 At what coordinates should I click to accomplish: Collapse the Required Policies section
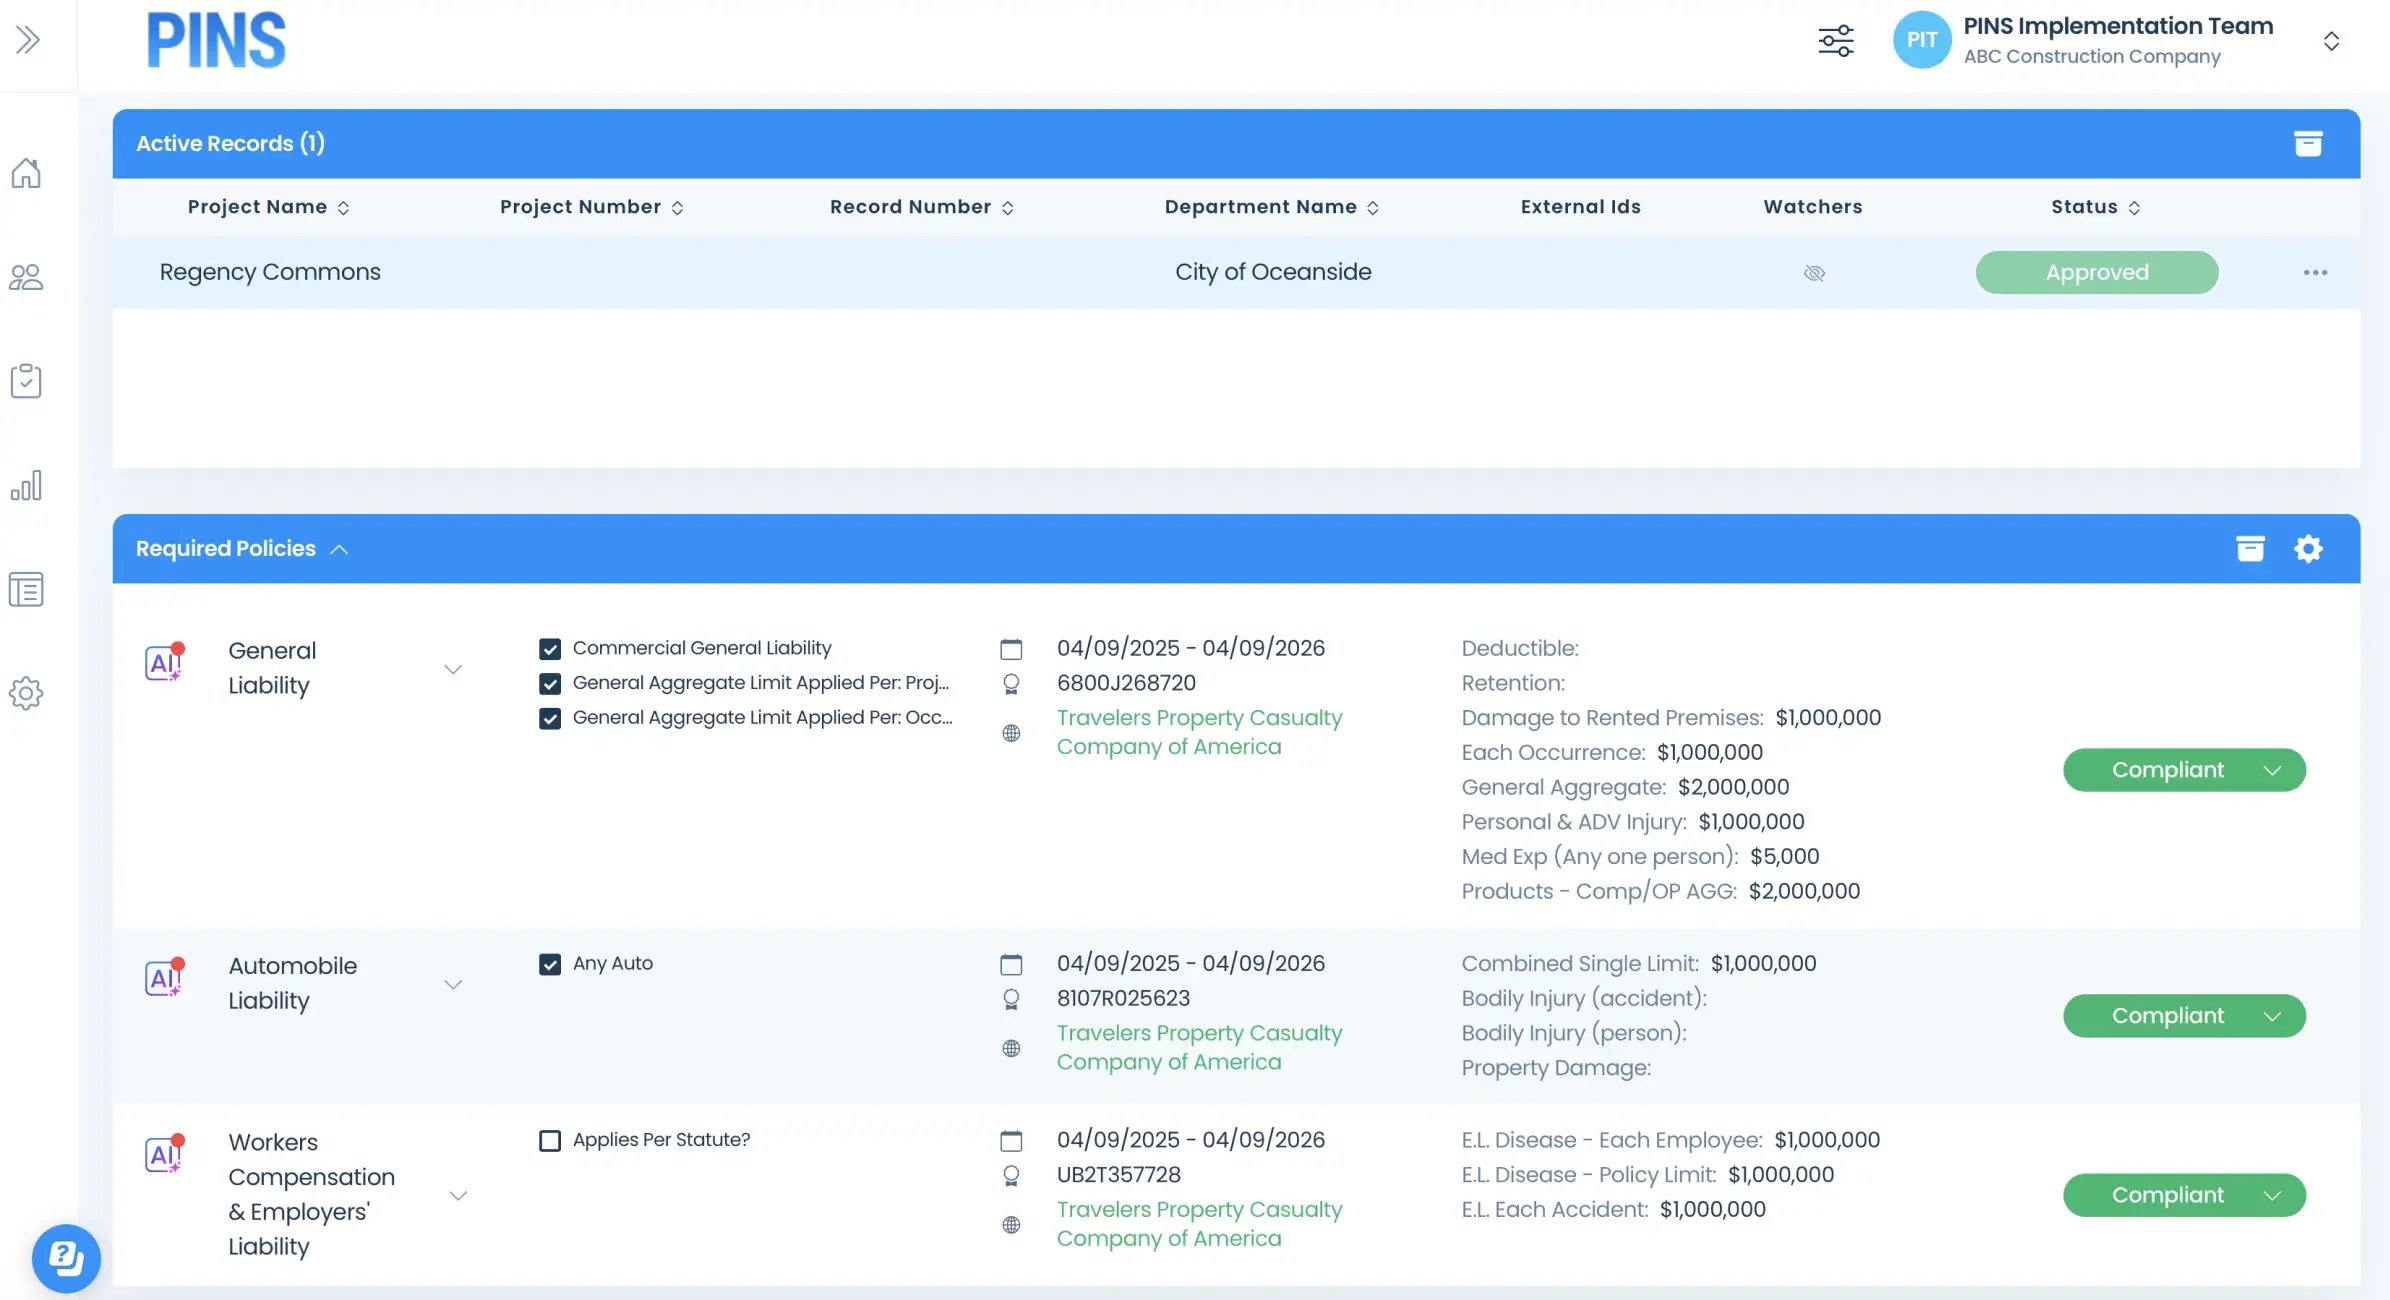tap(340, 548)
